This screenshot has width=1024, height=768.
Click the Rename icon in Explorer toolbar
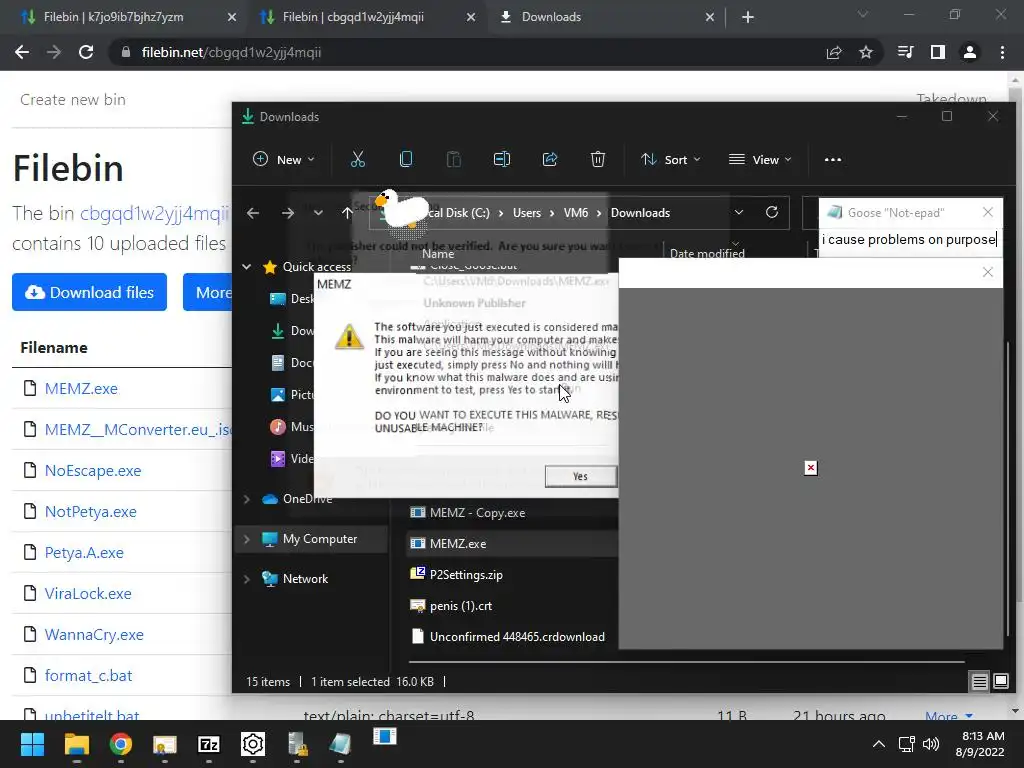coord(502,159)
